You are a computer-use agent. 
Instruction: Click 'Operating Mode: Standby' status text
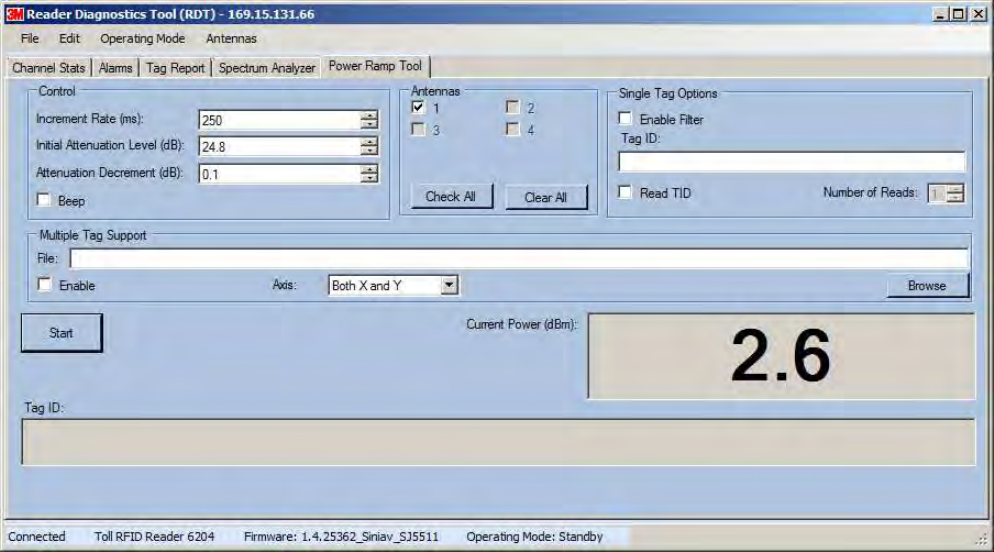point(534,537)
